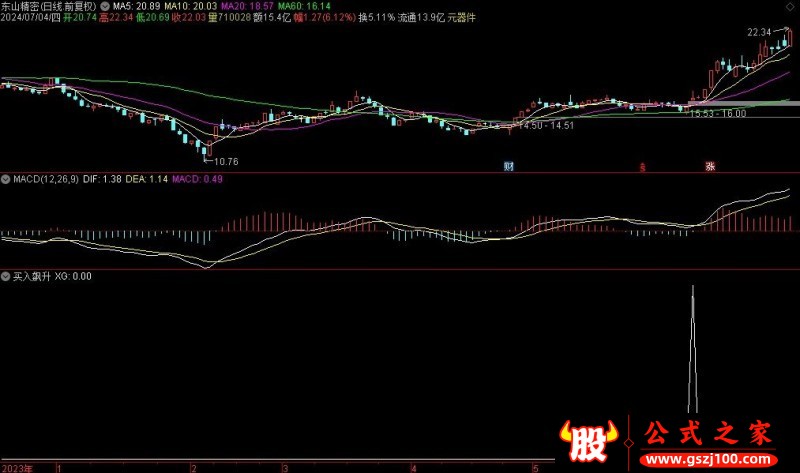The height and width of the screenshot is (473, 800).
Task: Click the MA5: 20.89 value
Action: click(x=136, y=6)
